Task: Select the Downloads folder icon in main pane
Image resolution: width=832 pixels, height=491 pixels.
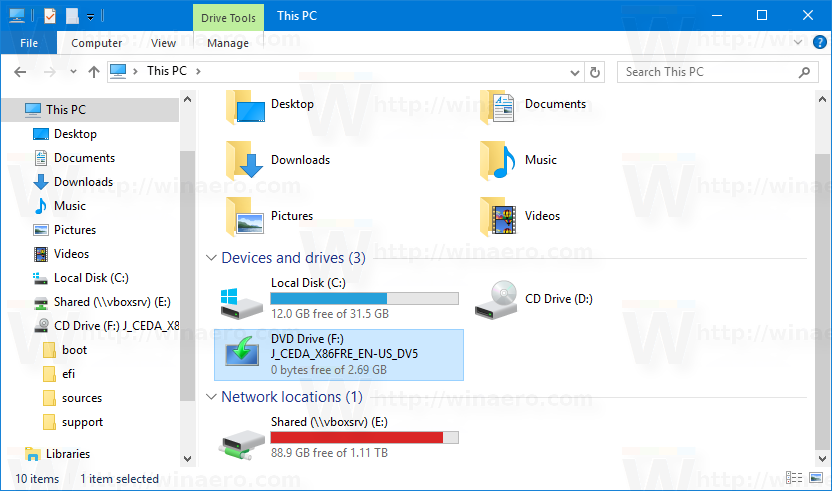Action: [x=245, y=160]
